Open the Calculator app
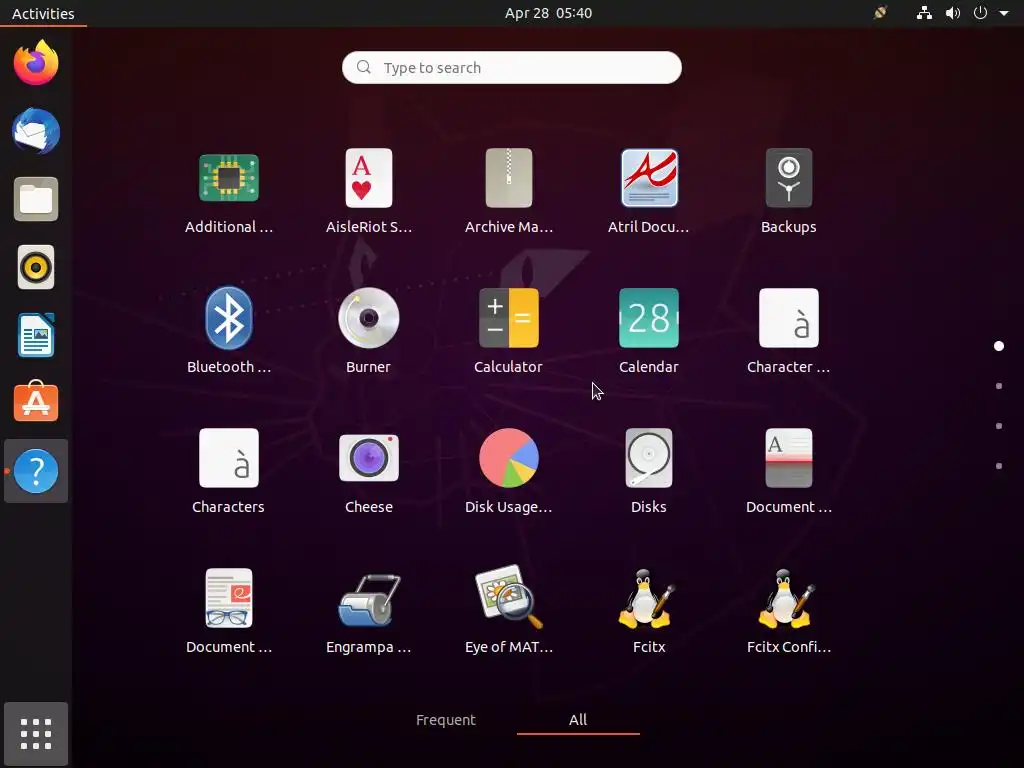The image size is (1024, 768). coord(509,330)
